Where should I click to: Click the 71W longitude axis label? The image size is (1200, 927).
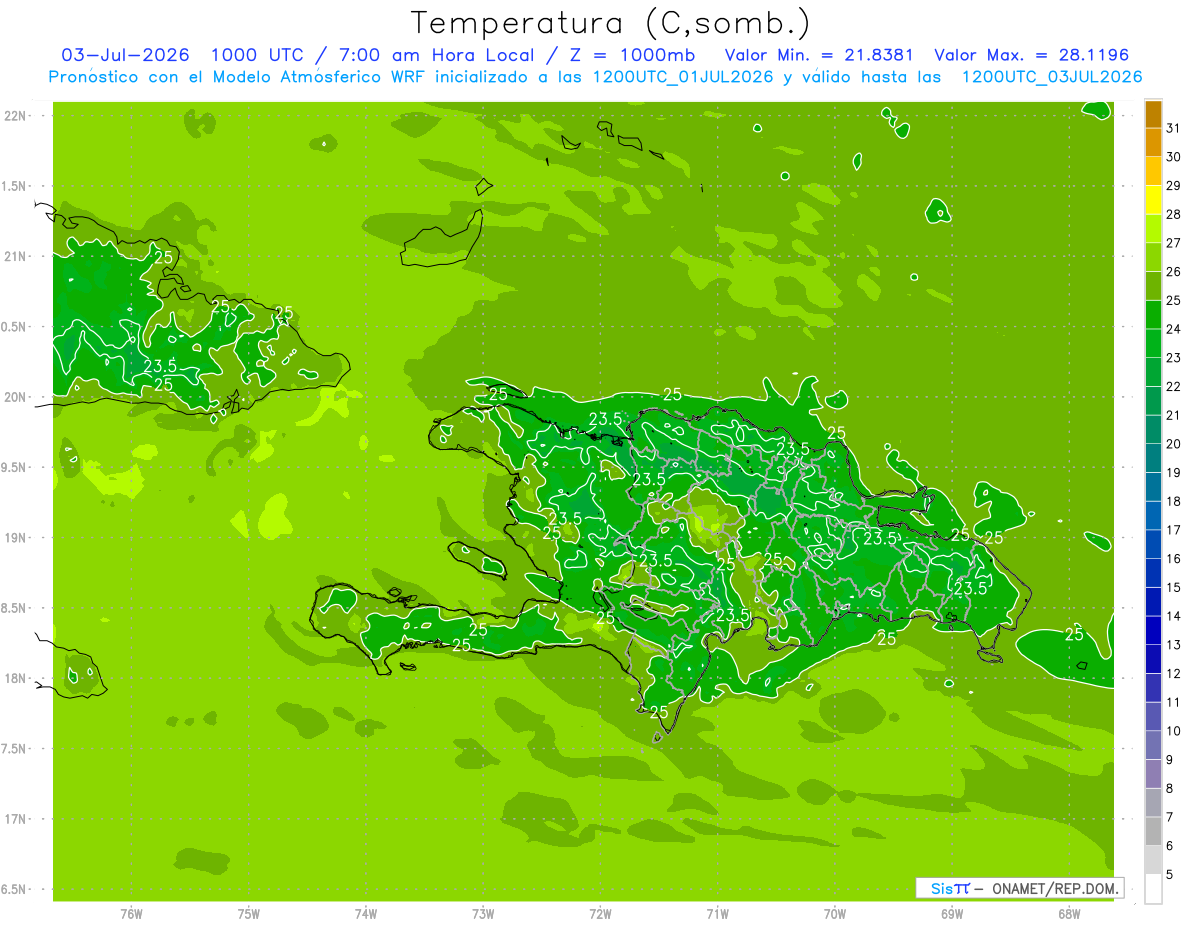717,914
